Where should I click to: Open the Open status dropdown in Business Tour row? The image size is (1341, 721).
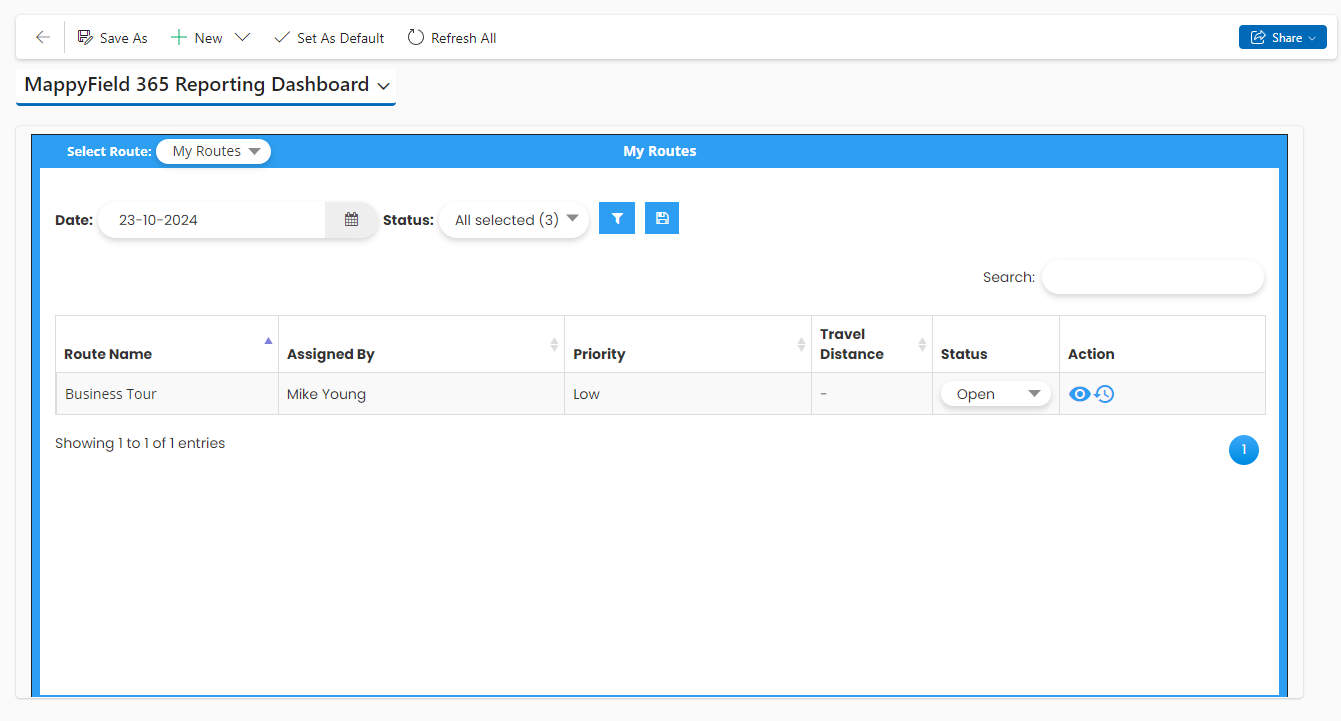(x=996, y=394)
